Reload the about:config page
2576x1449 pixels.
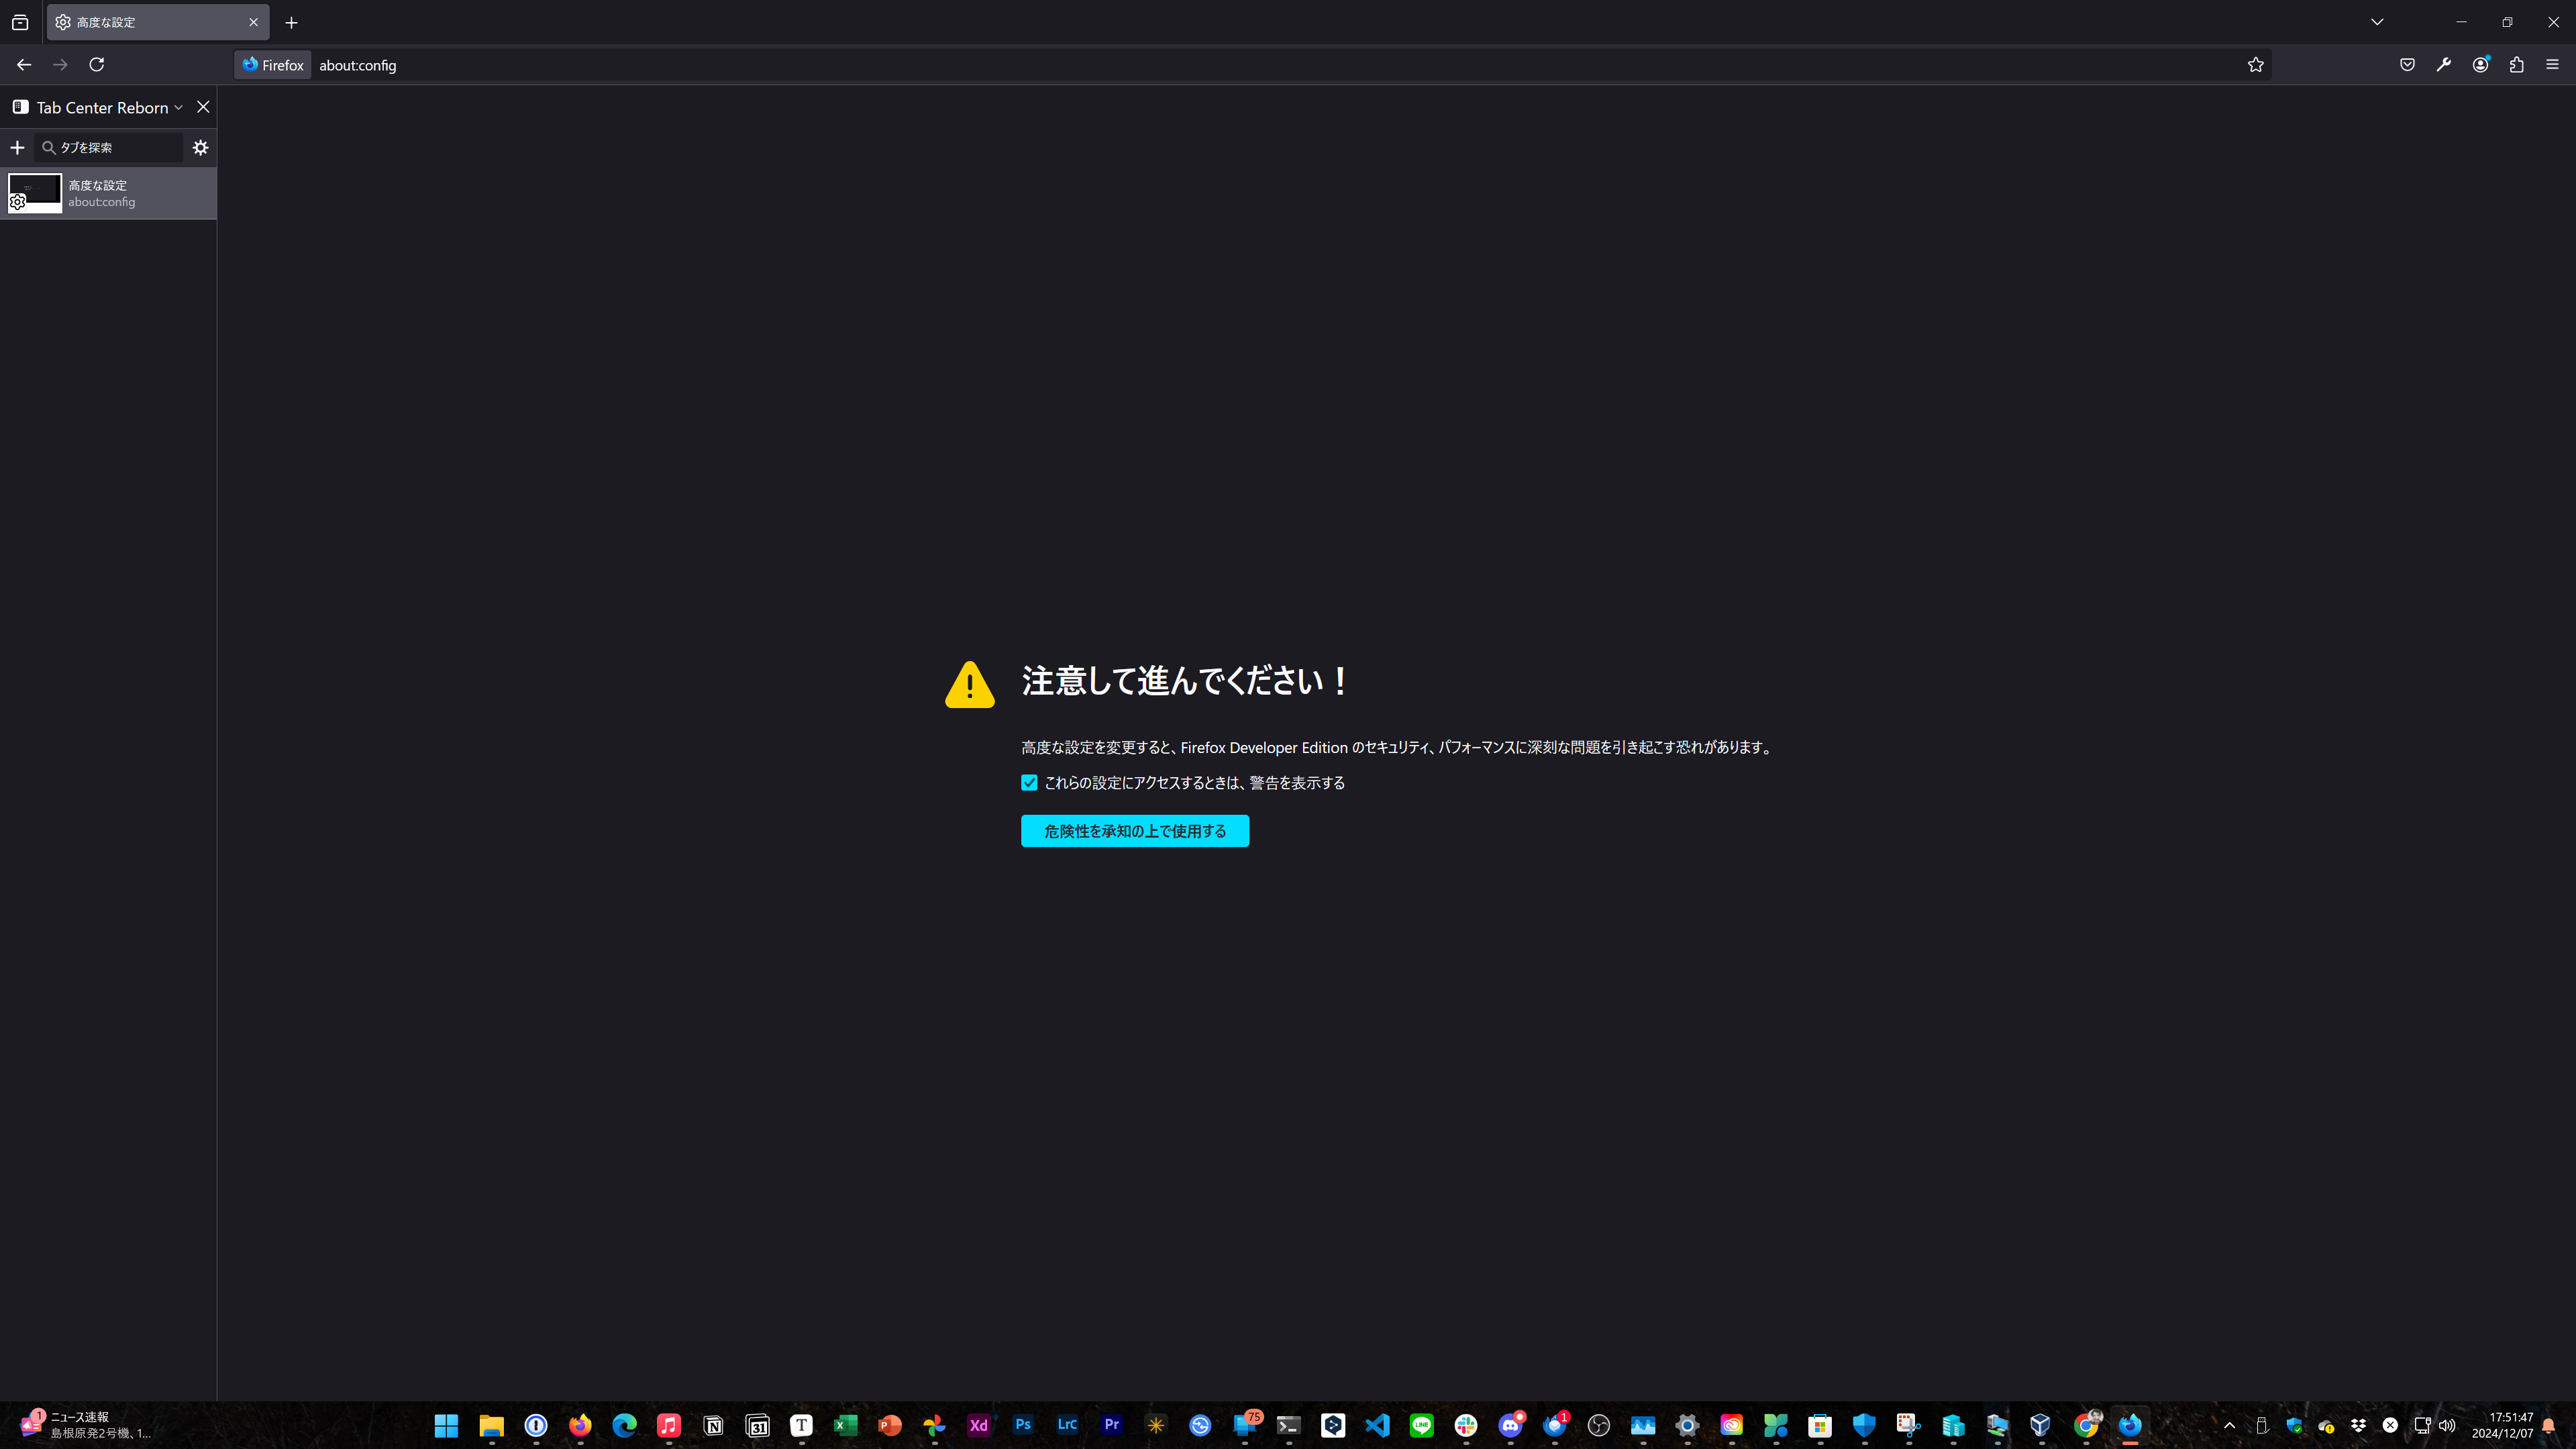click(x=96, y=64)
